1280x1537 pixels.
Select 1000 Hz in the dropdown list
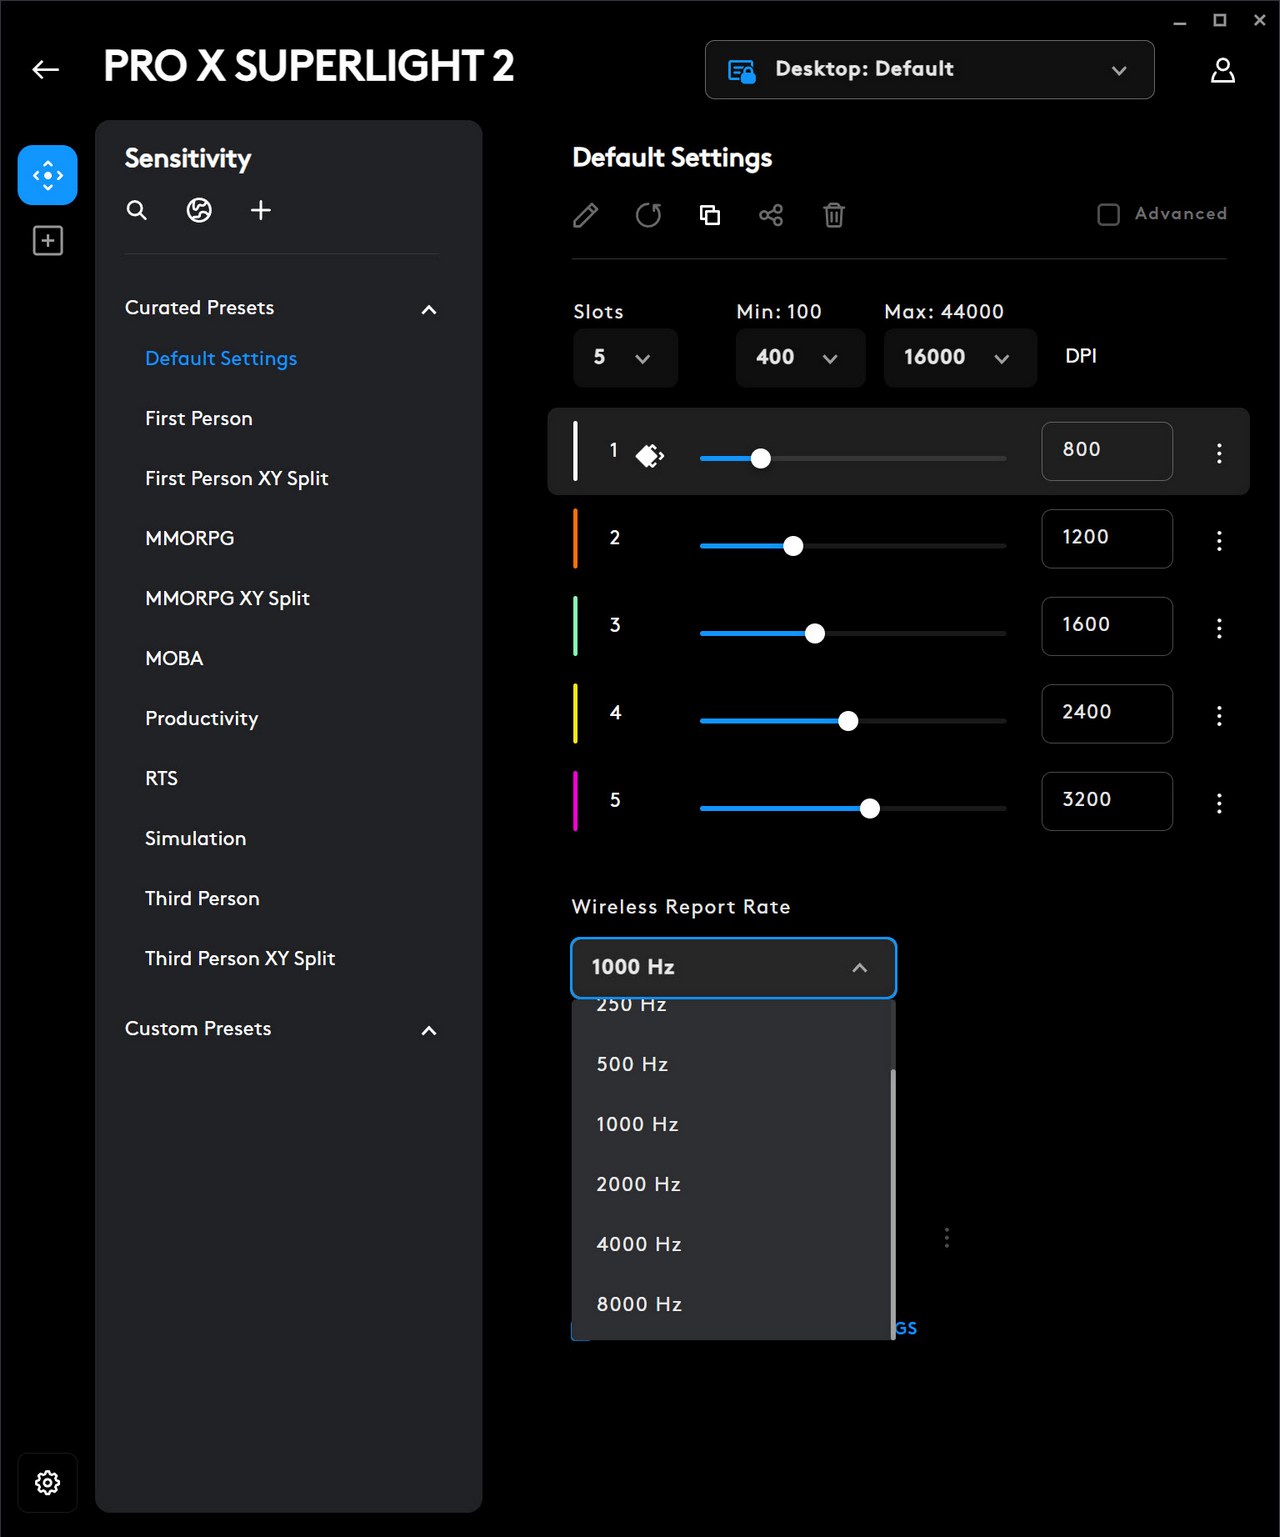click(731, 1124)
